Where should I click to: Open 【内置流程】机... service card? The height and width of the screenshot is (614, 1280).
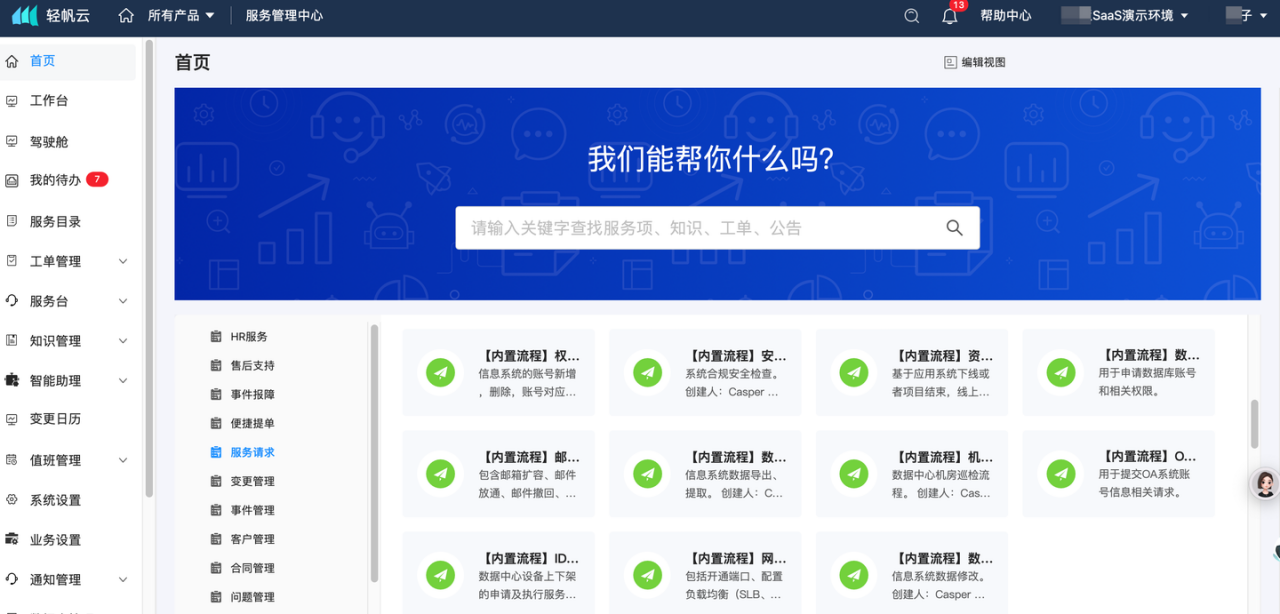coord(911,474)
